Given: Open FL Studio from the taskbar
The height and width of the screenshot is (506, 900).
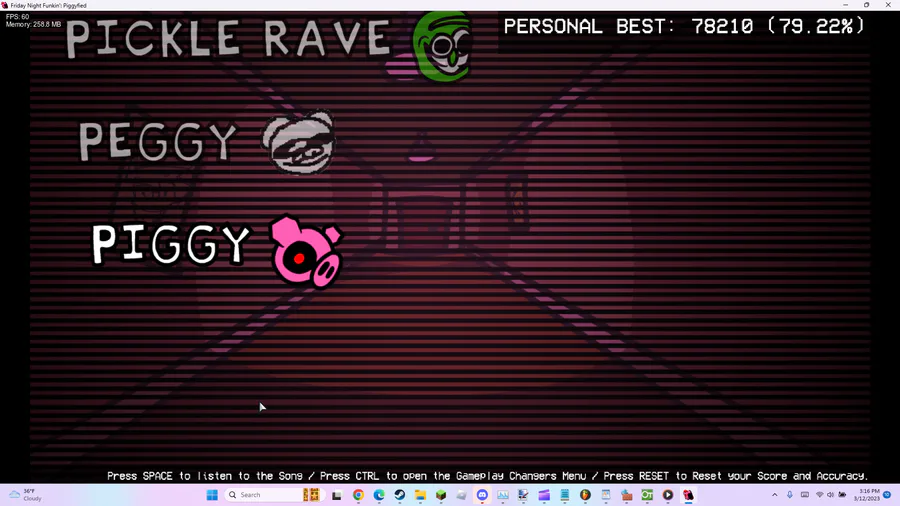Looking at the screenshot, I should [585, 495].
